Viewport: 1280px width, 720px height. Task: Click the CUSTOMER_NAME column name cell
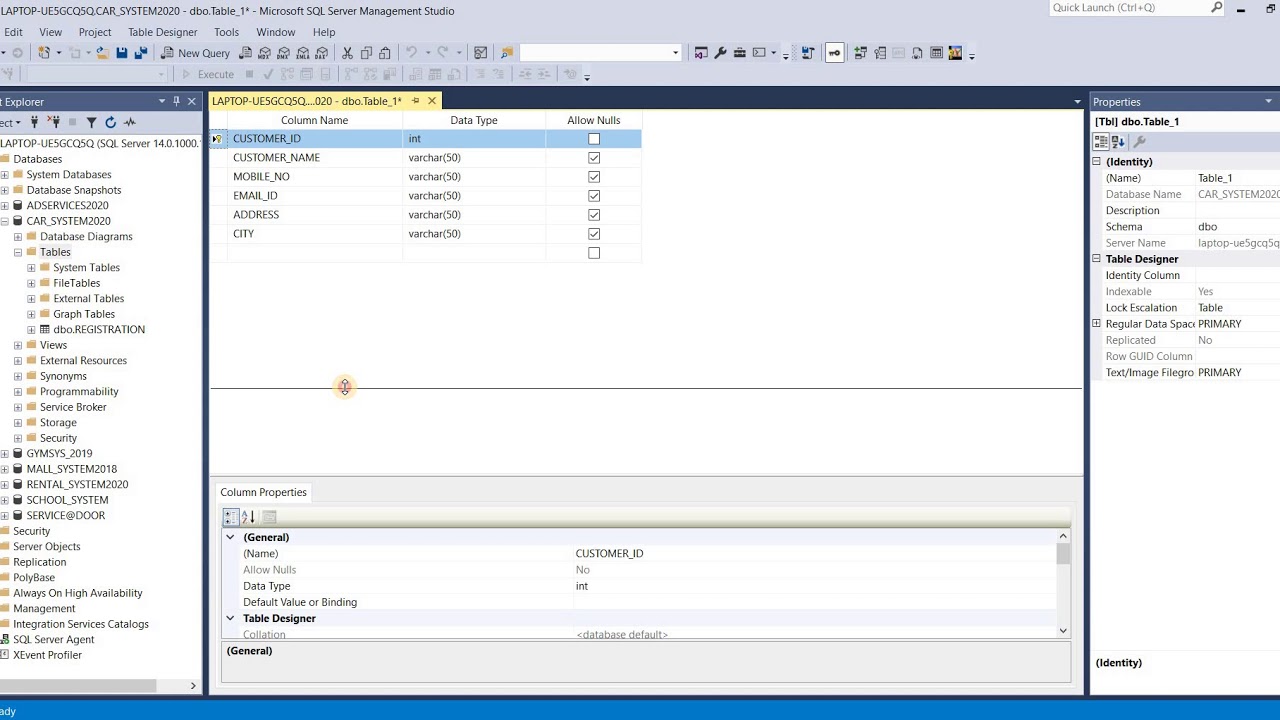pyautogui.click(x=314, y=158)
